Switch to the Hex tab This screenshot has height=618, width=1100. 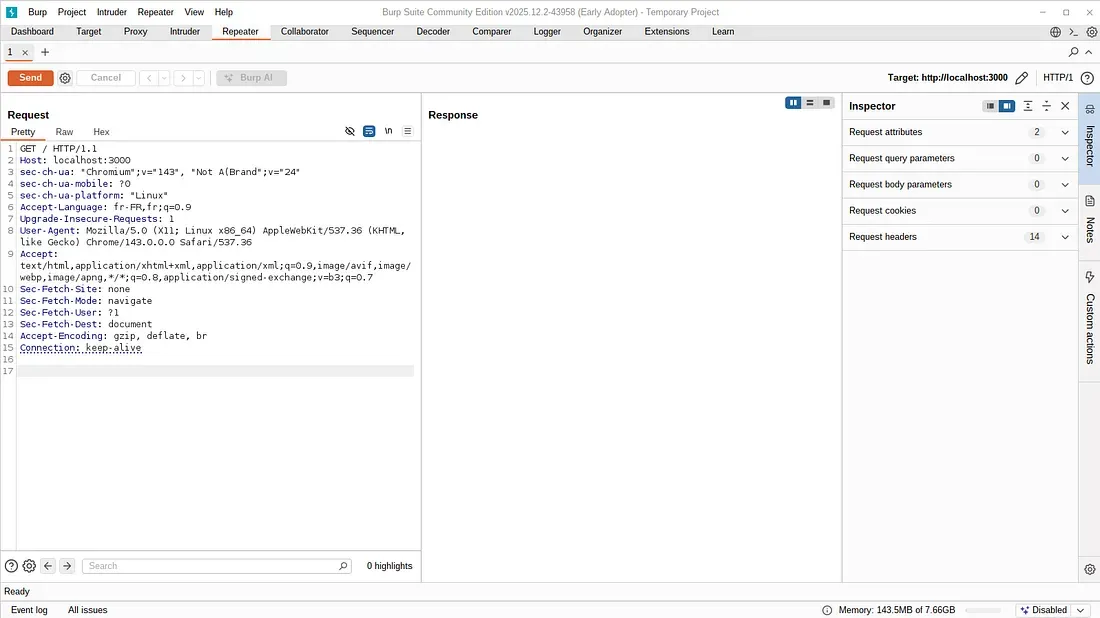(x=101, y=131)
